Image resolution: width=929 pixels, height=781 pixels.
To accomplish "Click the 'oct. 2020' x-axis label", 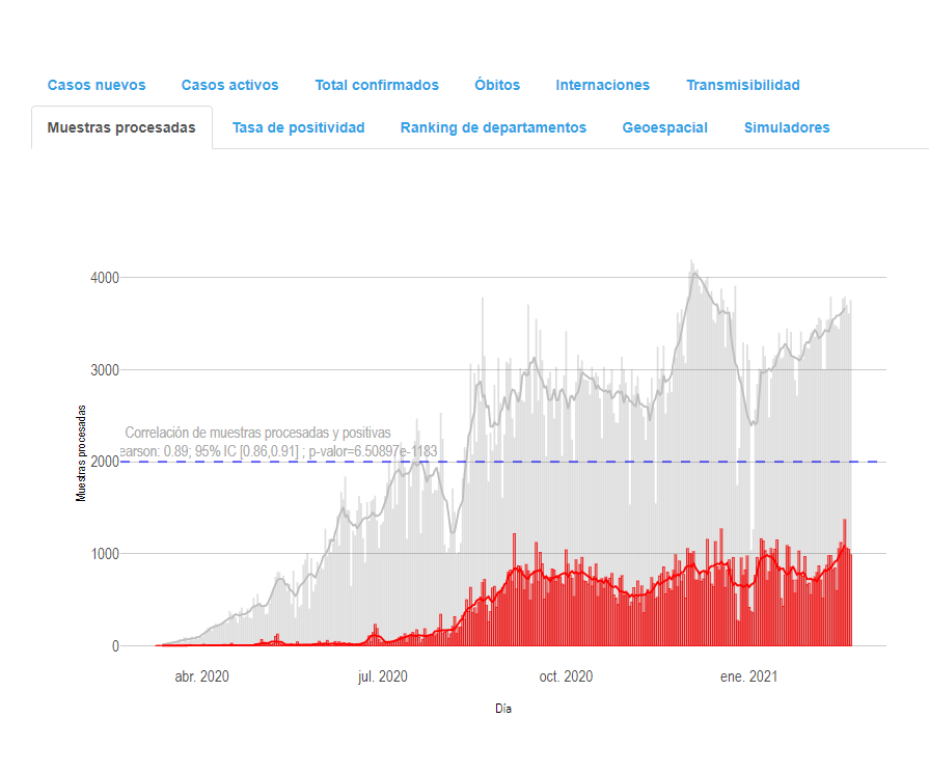I will [x=565, y=677].
